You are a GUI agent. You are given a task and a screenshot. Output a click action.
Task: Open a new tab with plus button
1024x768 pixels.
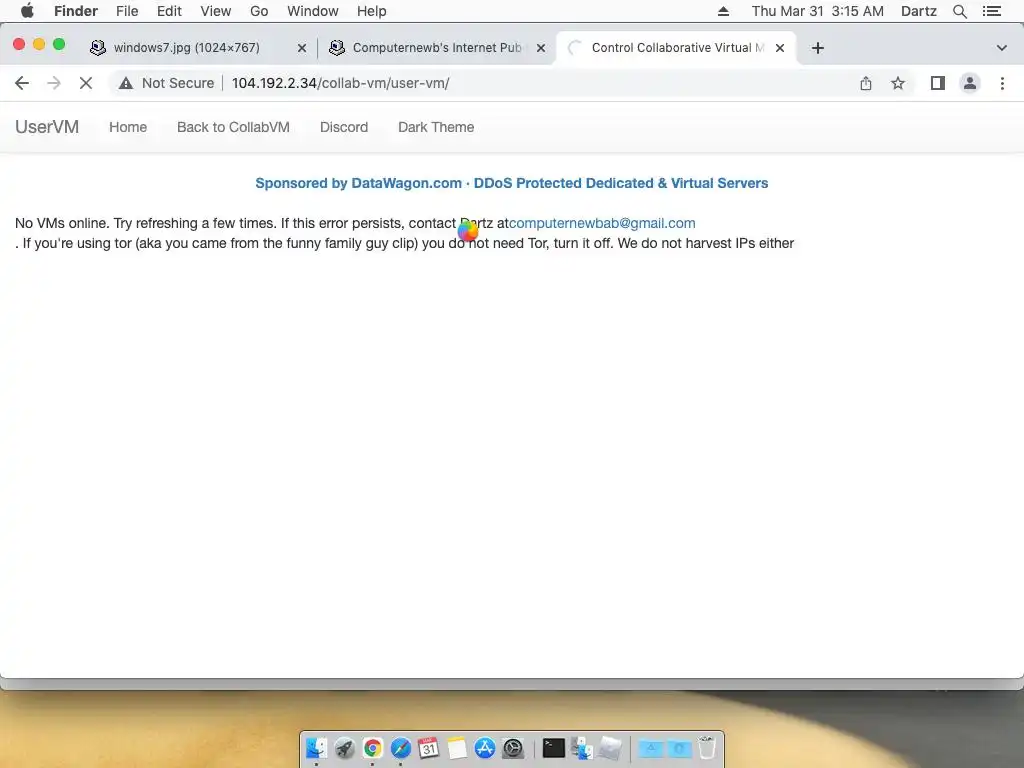pyautogui.click(x=818, y=48)
